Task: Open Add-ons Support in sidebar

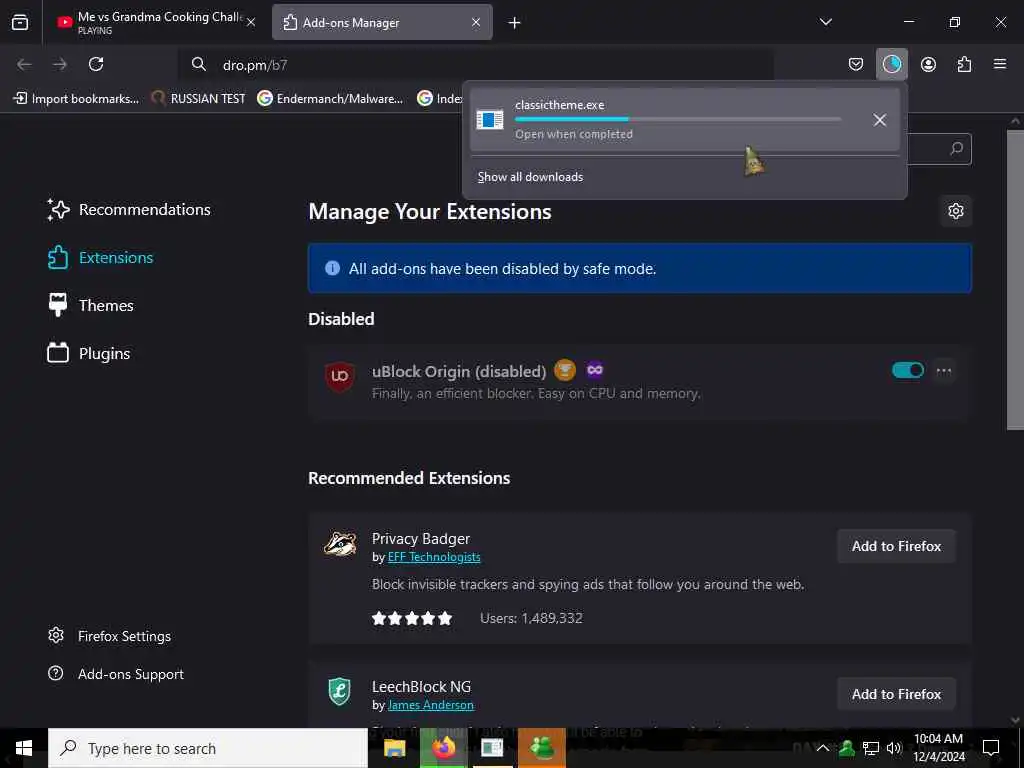Action: [x=116, y=674]
